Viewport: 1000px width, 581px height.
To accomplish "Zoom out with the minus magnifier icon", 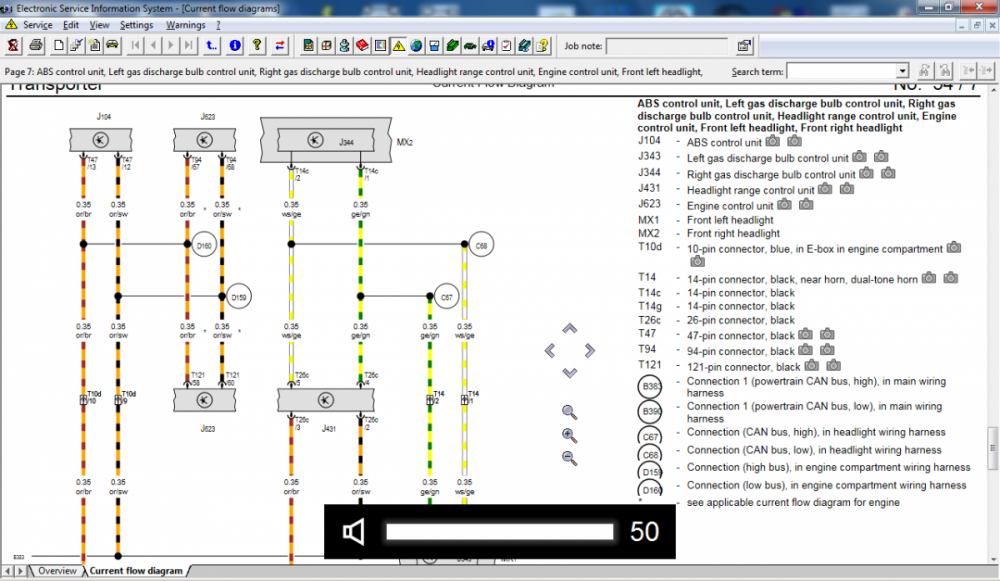I will coord(569,458).
